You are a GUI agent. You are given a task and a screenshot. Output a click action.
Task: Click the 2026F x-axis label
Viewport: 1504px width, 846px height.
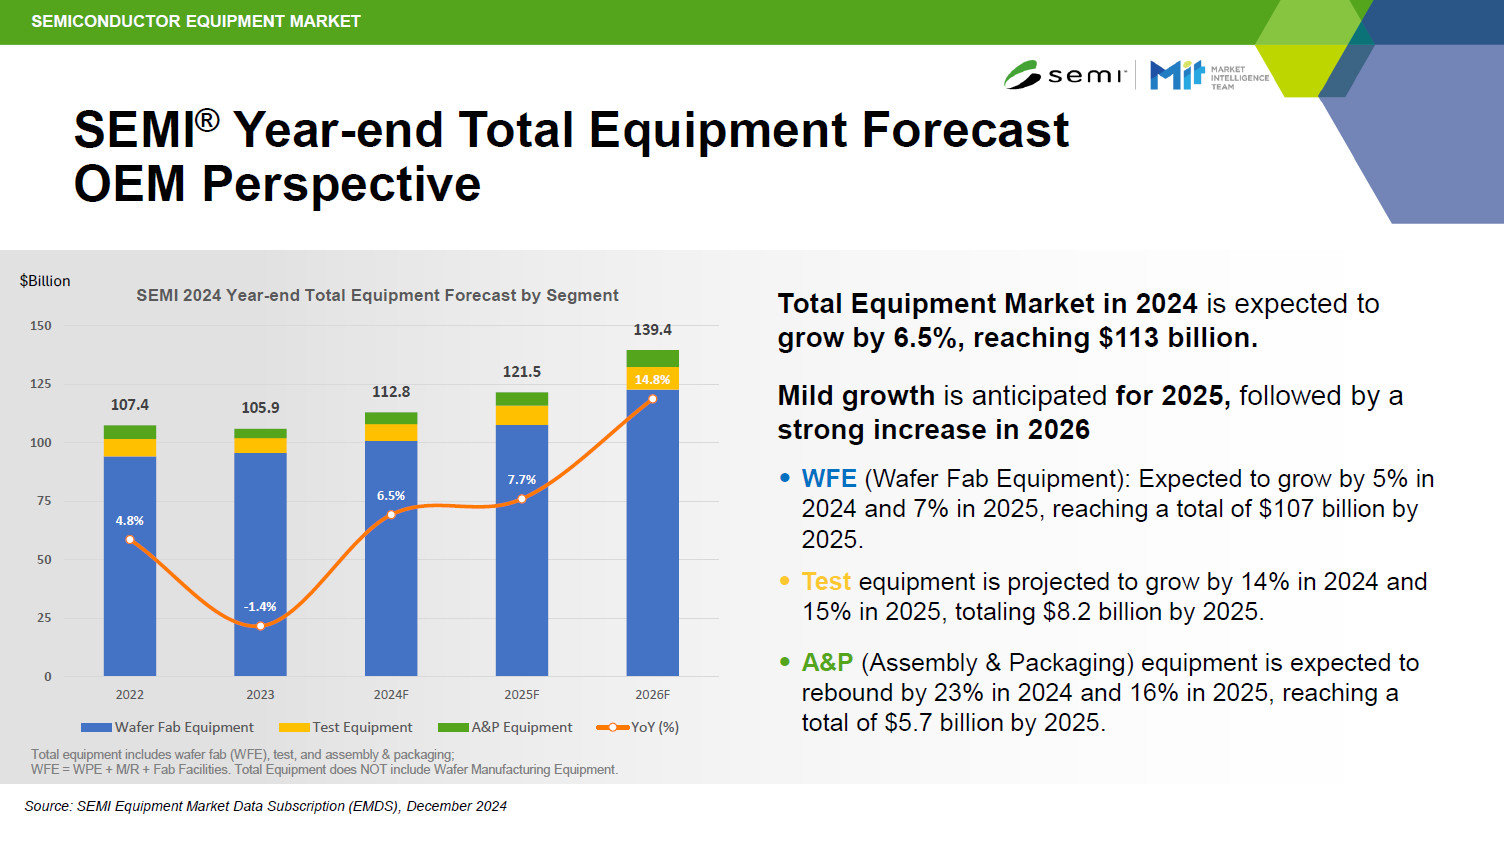(x=653, y=695)
